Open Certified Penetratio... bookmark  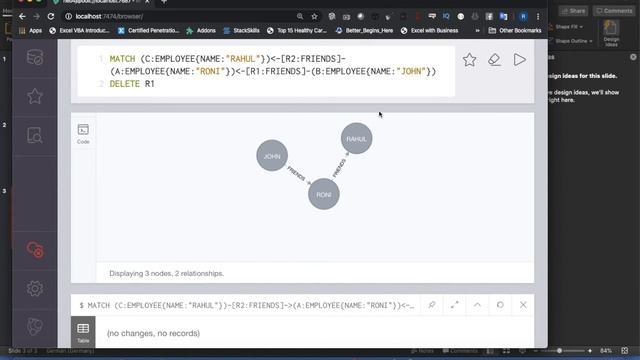click(x=149, y=31)
